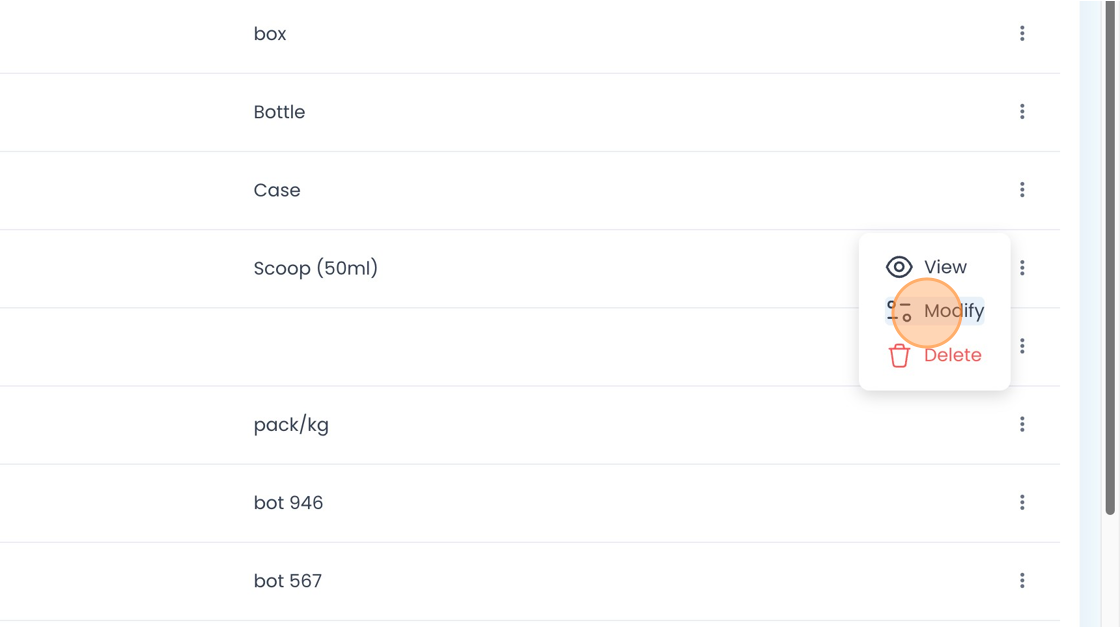Click the Case row label

tap(277, 190)
